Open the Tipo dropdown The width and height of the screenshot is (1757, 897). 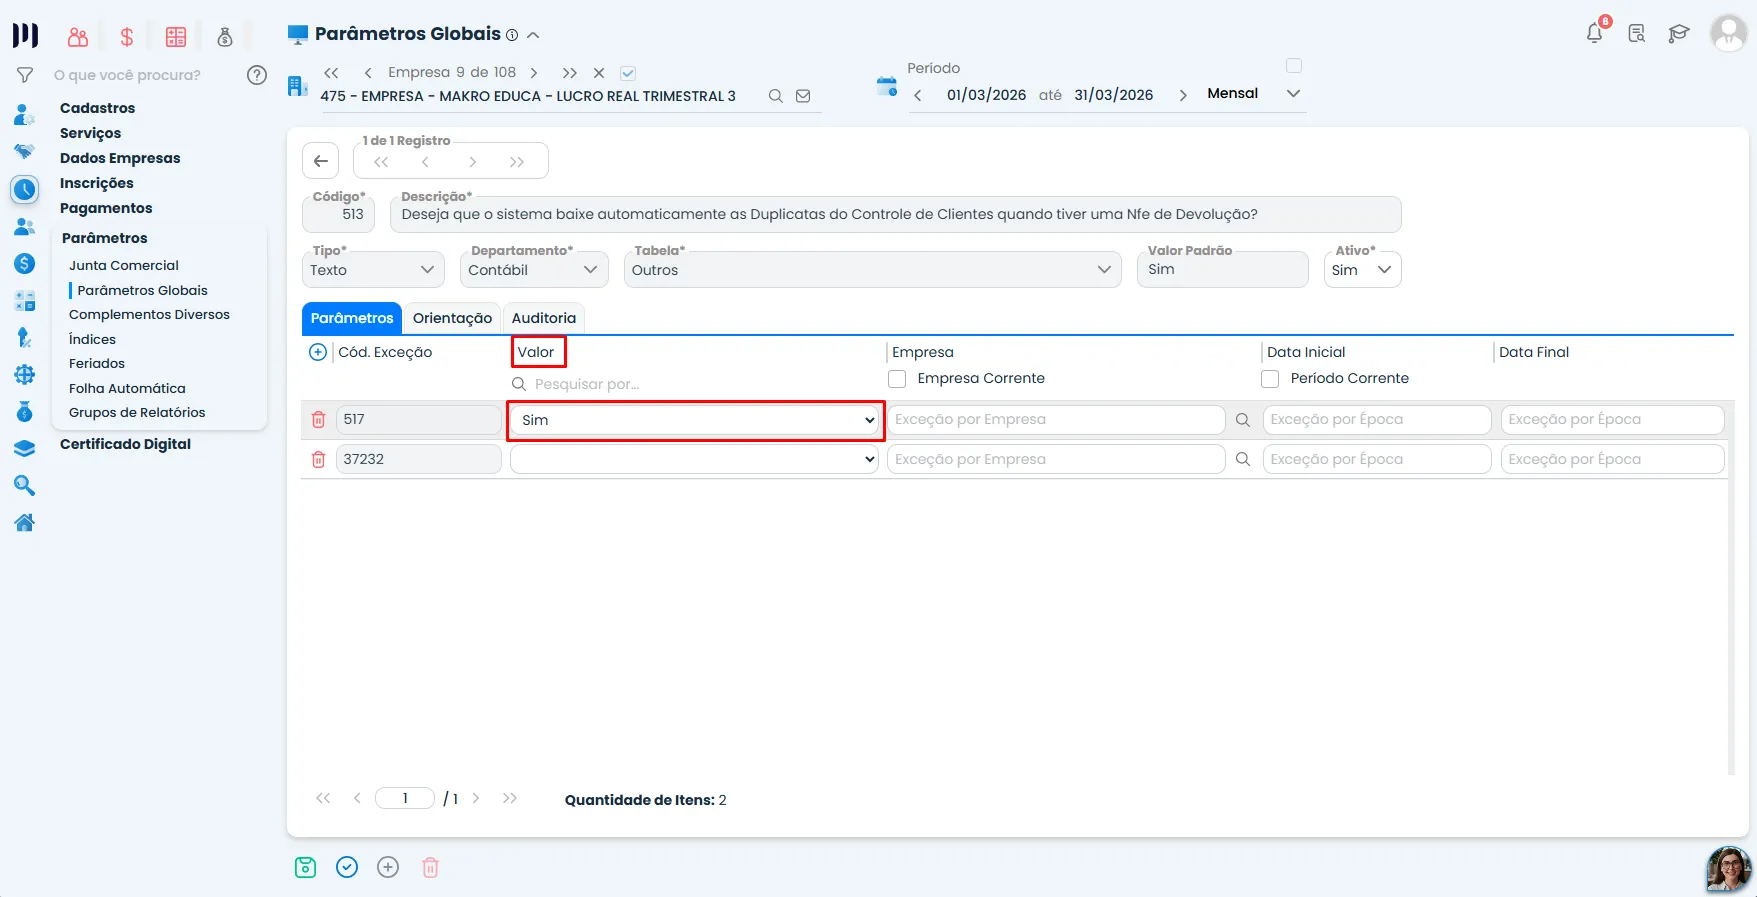(x=373, y=269)
